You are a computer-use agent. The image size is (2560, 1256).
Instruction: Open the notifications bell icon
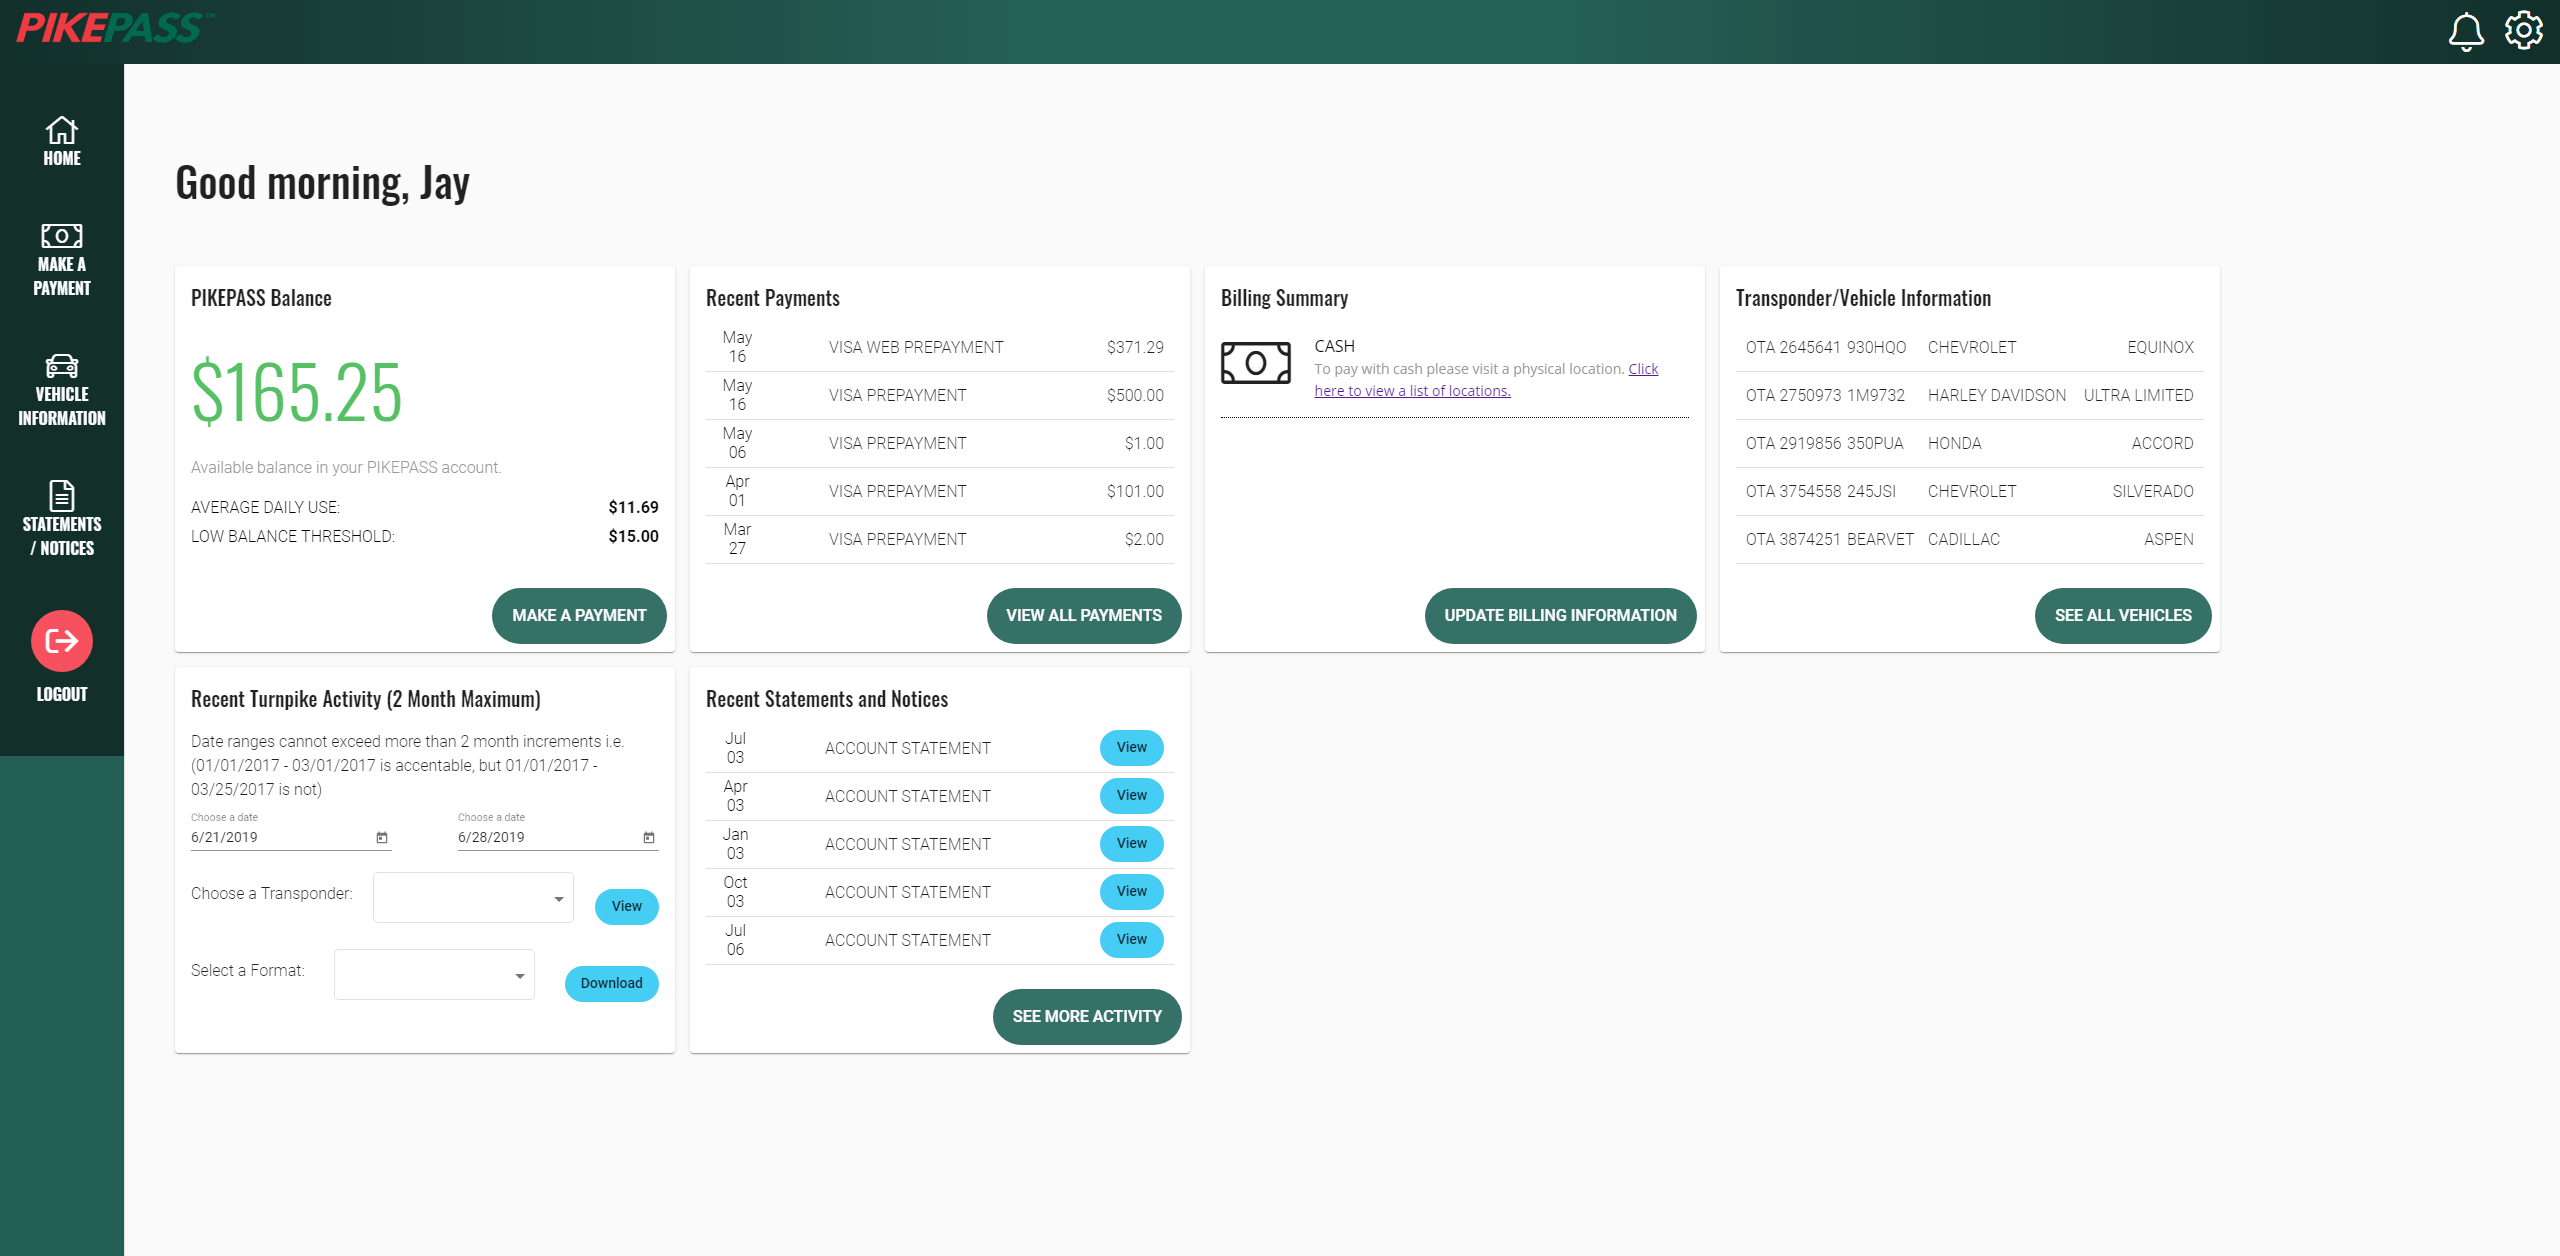[x=2465, y=31]
